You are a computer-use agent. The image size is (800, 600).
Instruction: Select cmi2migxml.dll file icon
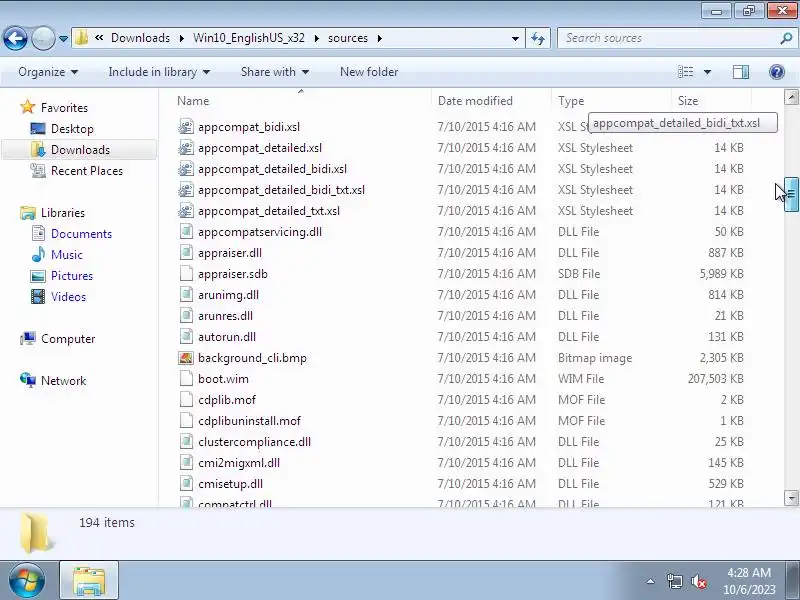coord(186,463)
